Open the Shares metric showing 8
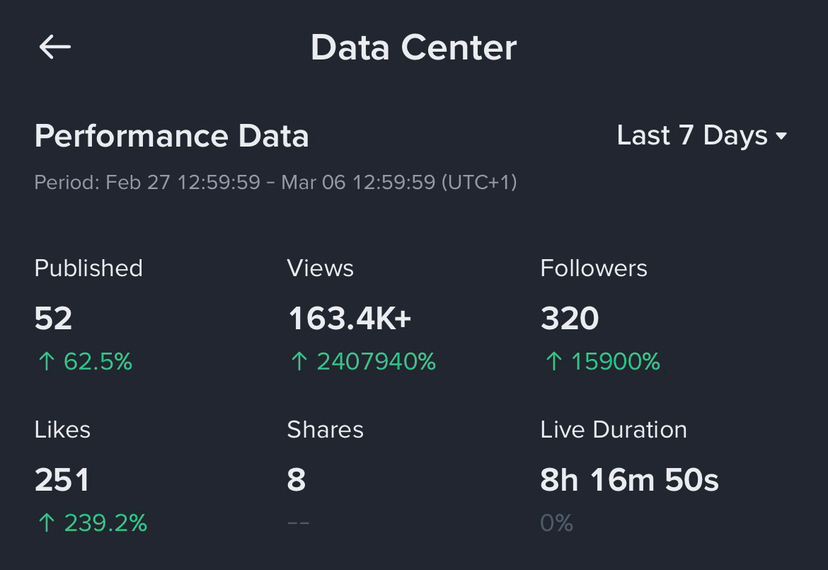 pos(296,480)
